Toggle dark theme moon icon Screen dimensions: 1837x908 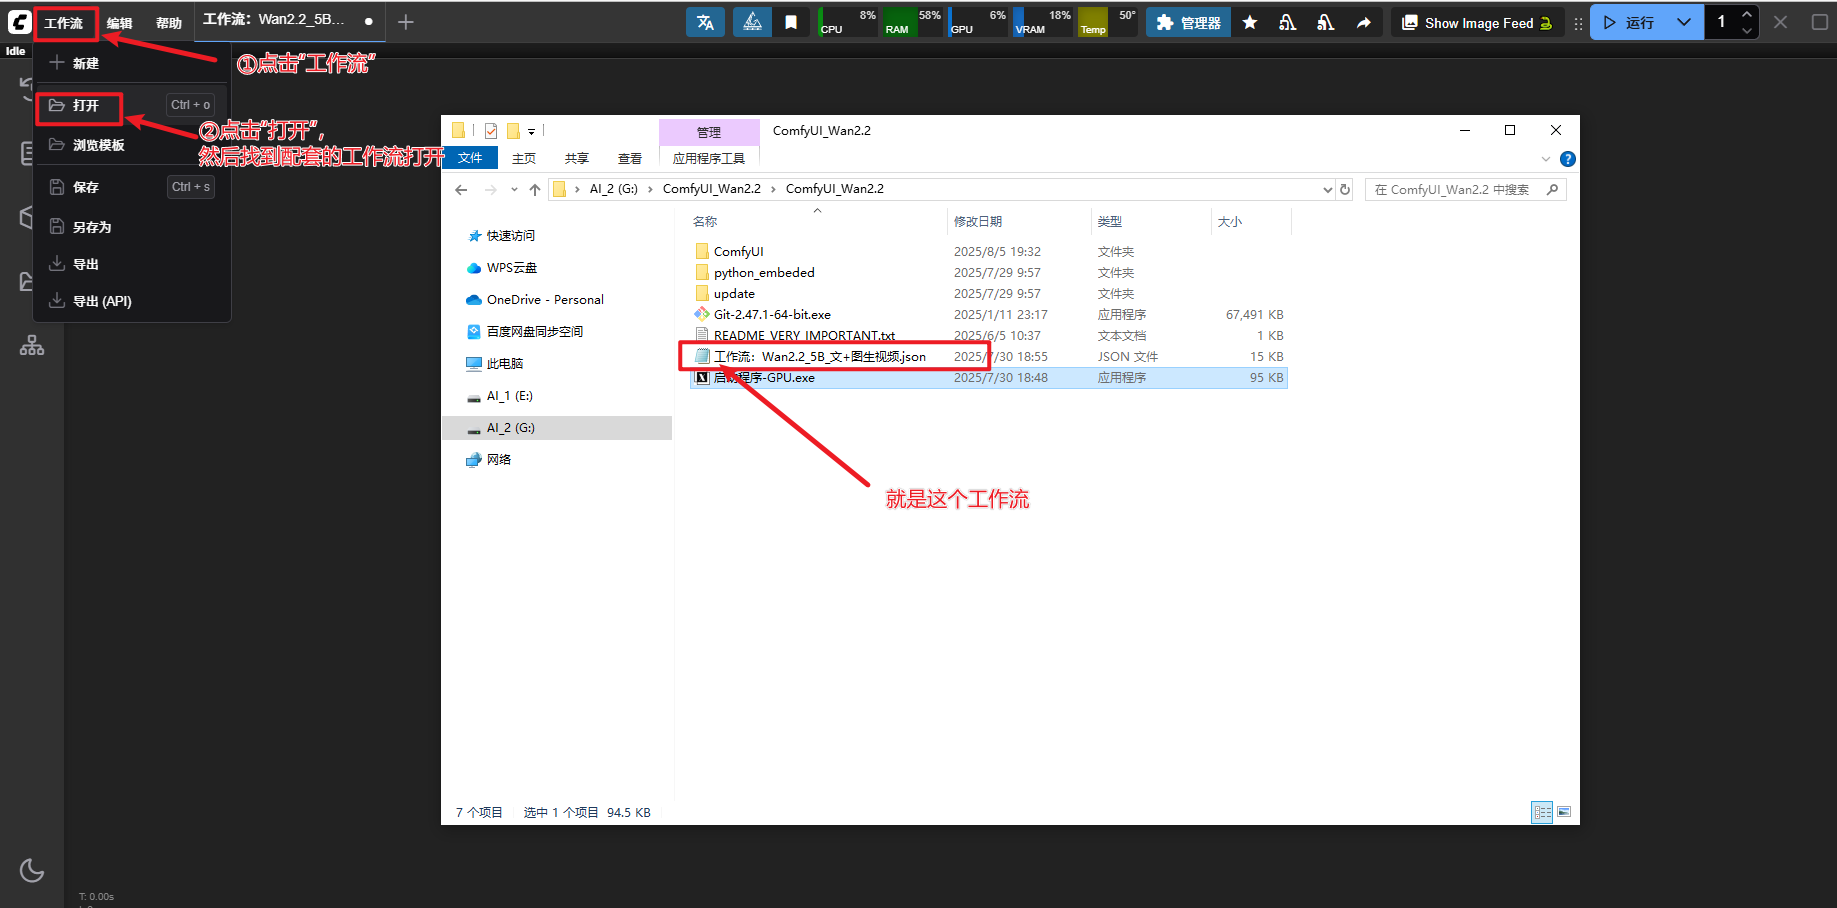(32, 870)
